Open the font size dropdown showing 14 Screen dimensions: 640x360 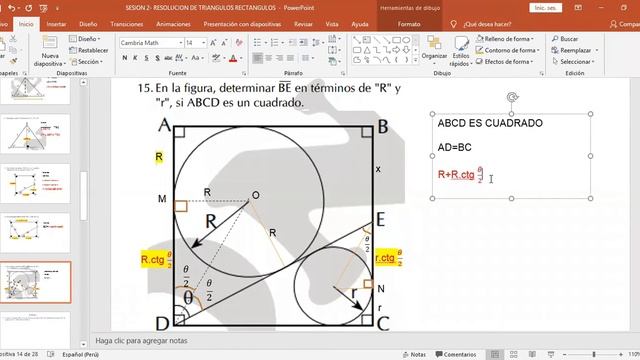coord(196,43)
